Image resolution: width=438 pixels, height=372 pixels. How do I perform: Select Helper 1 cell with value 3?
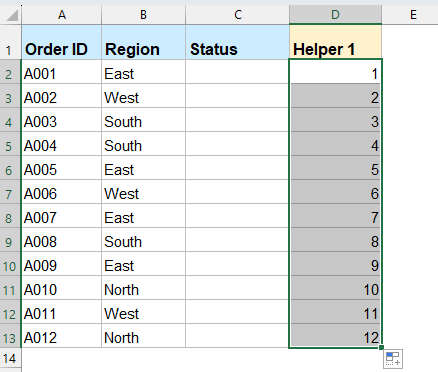(335, 120)
